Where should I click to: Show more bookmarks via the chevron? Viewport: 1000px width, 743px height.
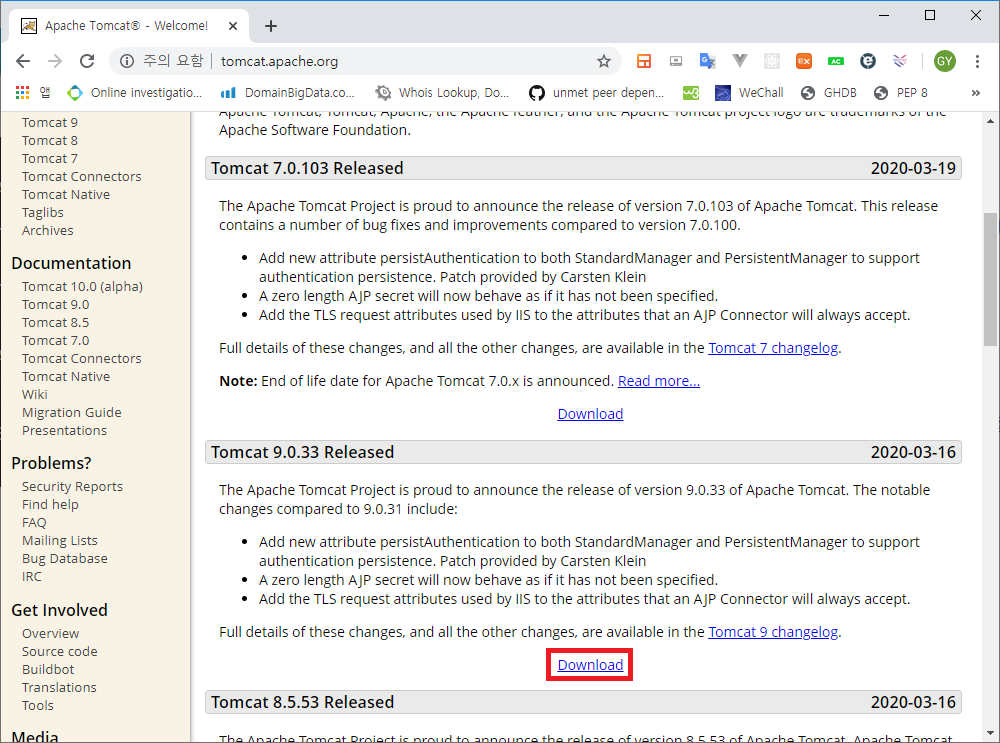[975, 93]
